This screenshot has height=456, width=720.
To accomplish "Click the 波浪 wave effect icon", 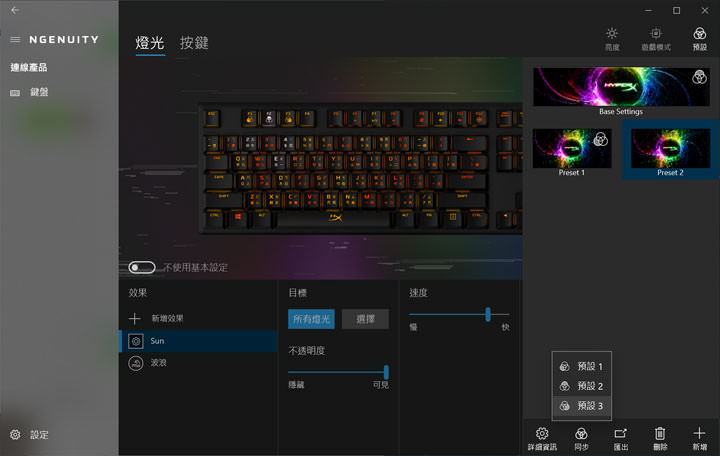I will pos(135,363).
